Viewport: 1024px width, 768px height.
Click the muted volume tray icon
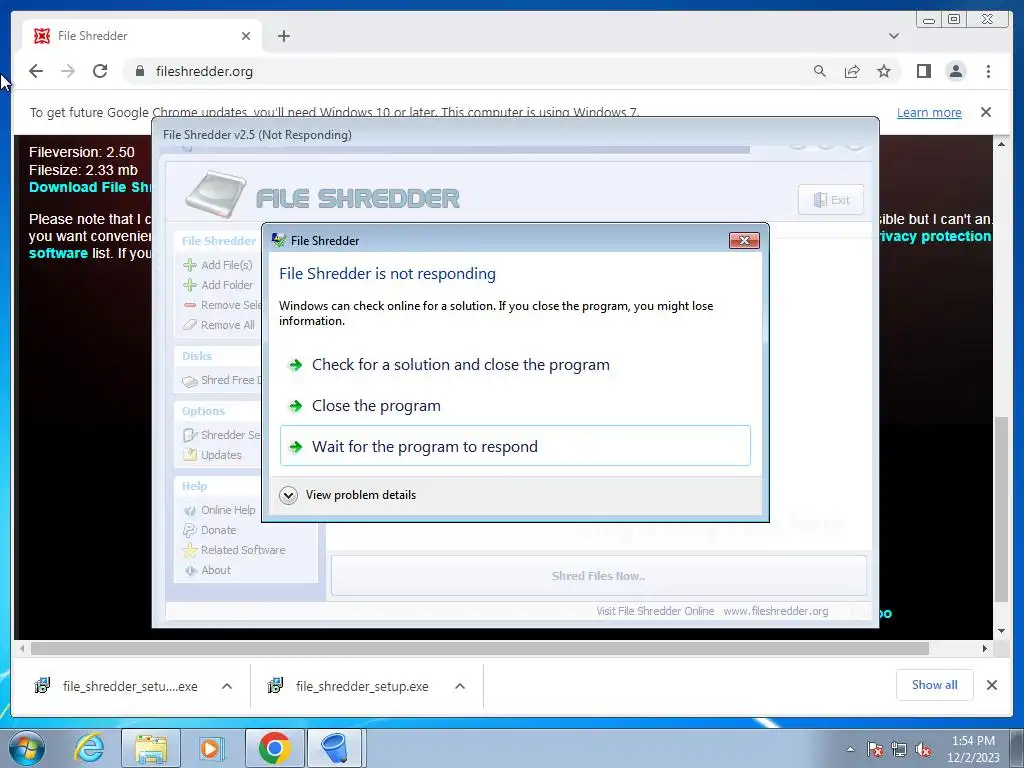pos(923,749)
